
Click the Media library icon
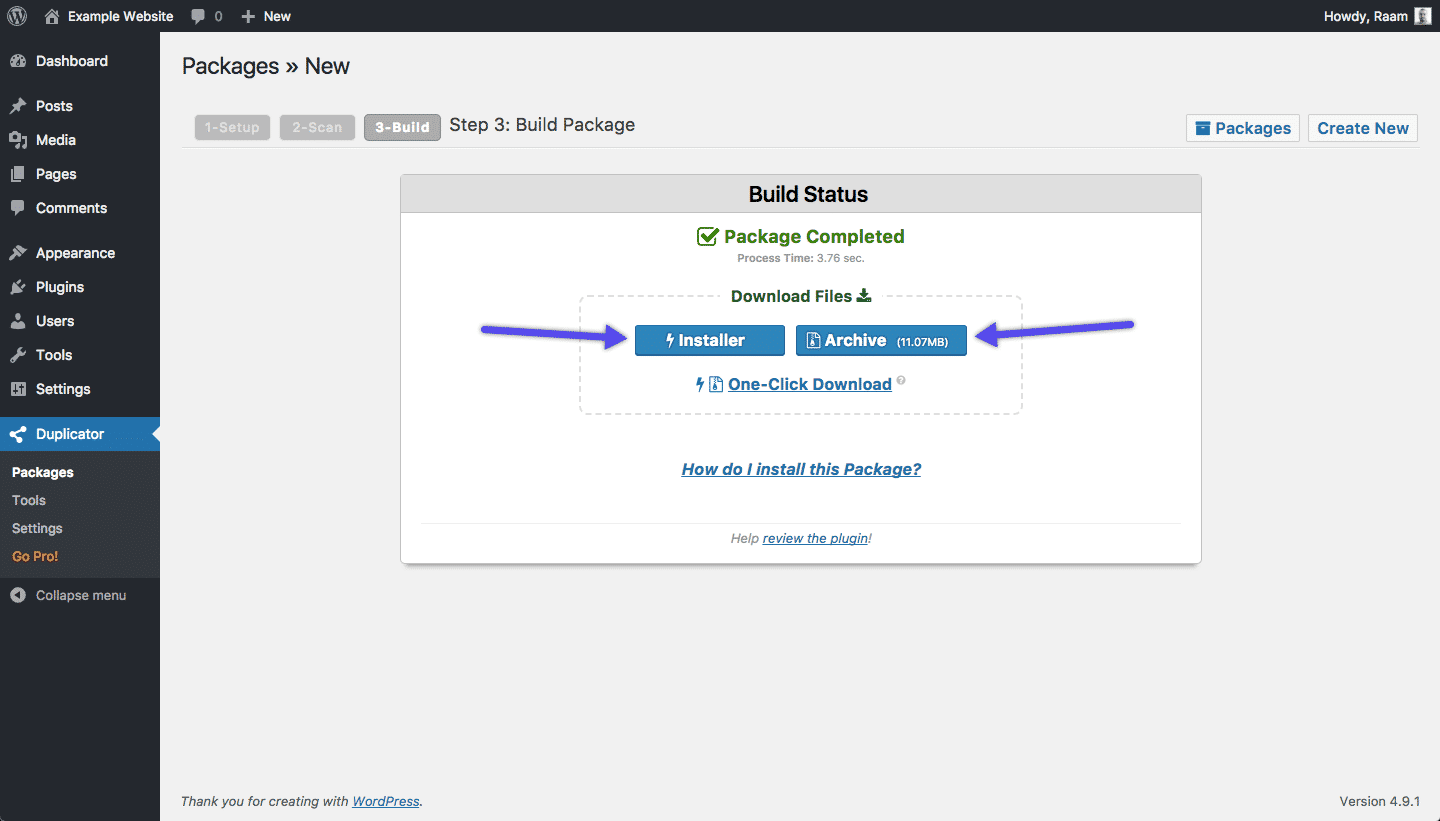click(18, 140)
